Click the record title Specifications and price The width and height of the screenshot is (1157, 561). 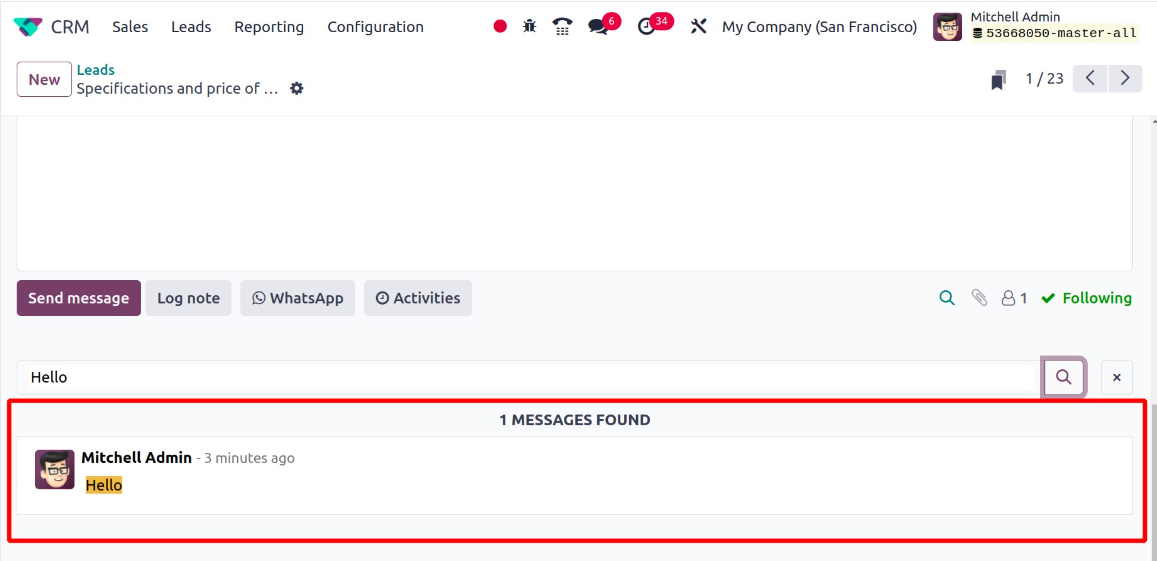178,89
